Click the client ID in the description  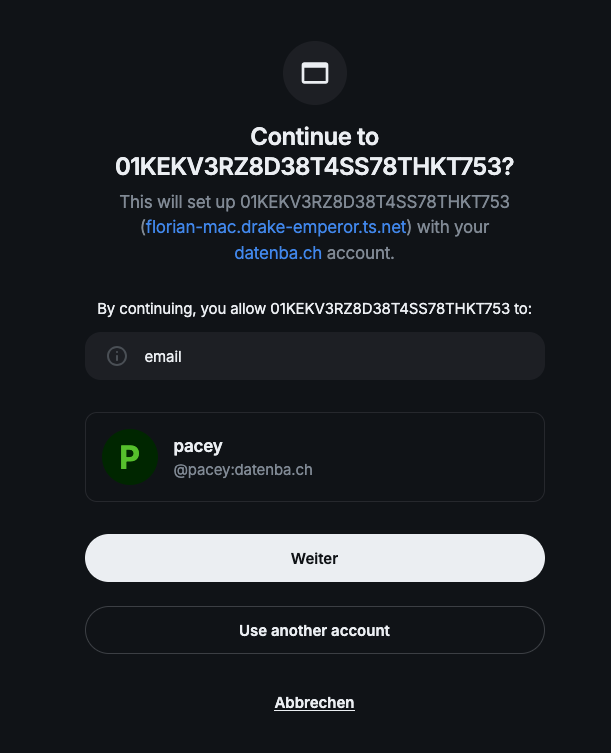[375, 202]
